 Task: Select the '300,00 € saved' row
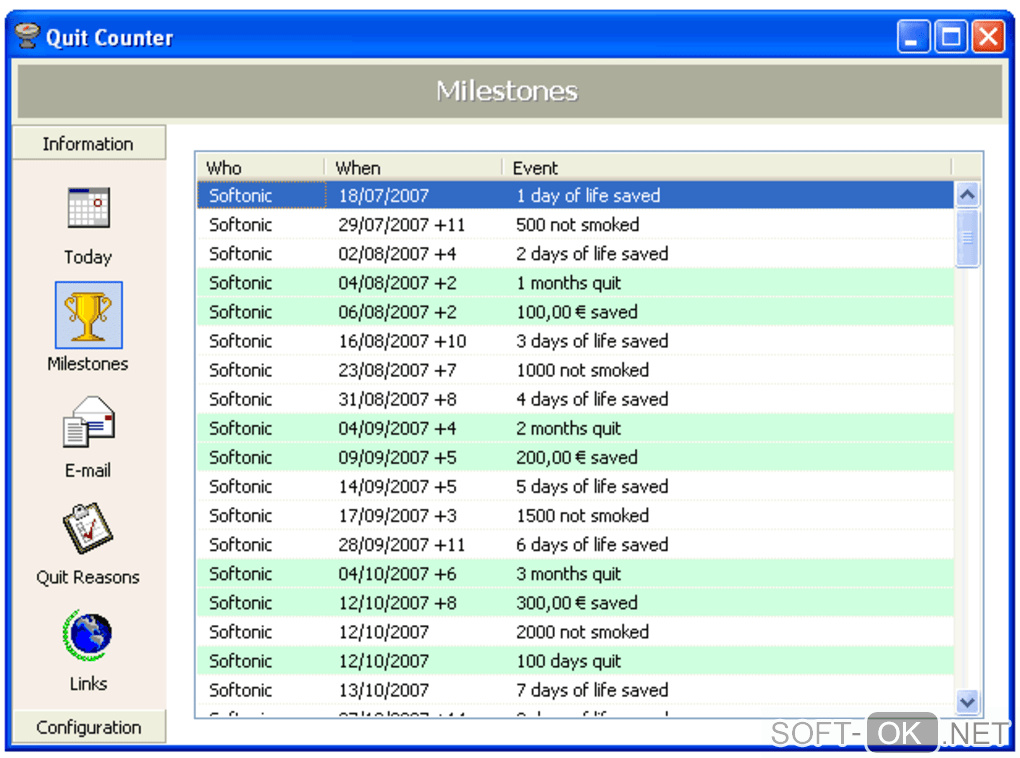click(576, 602)
